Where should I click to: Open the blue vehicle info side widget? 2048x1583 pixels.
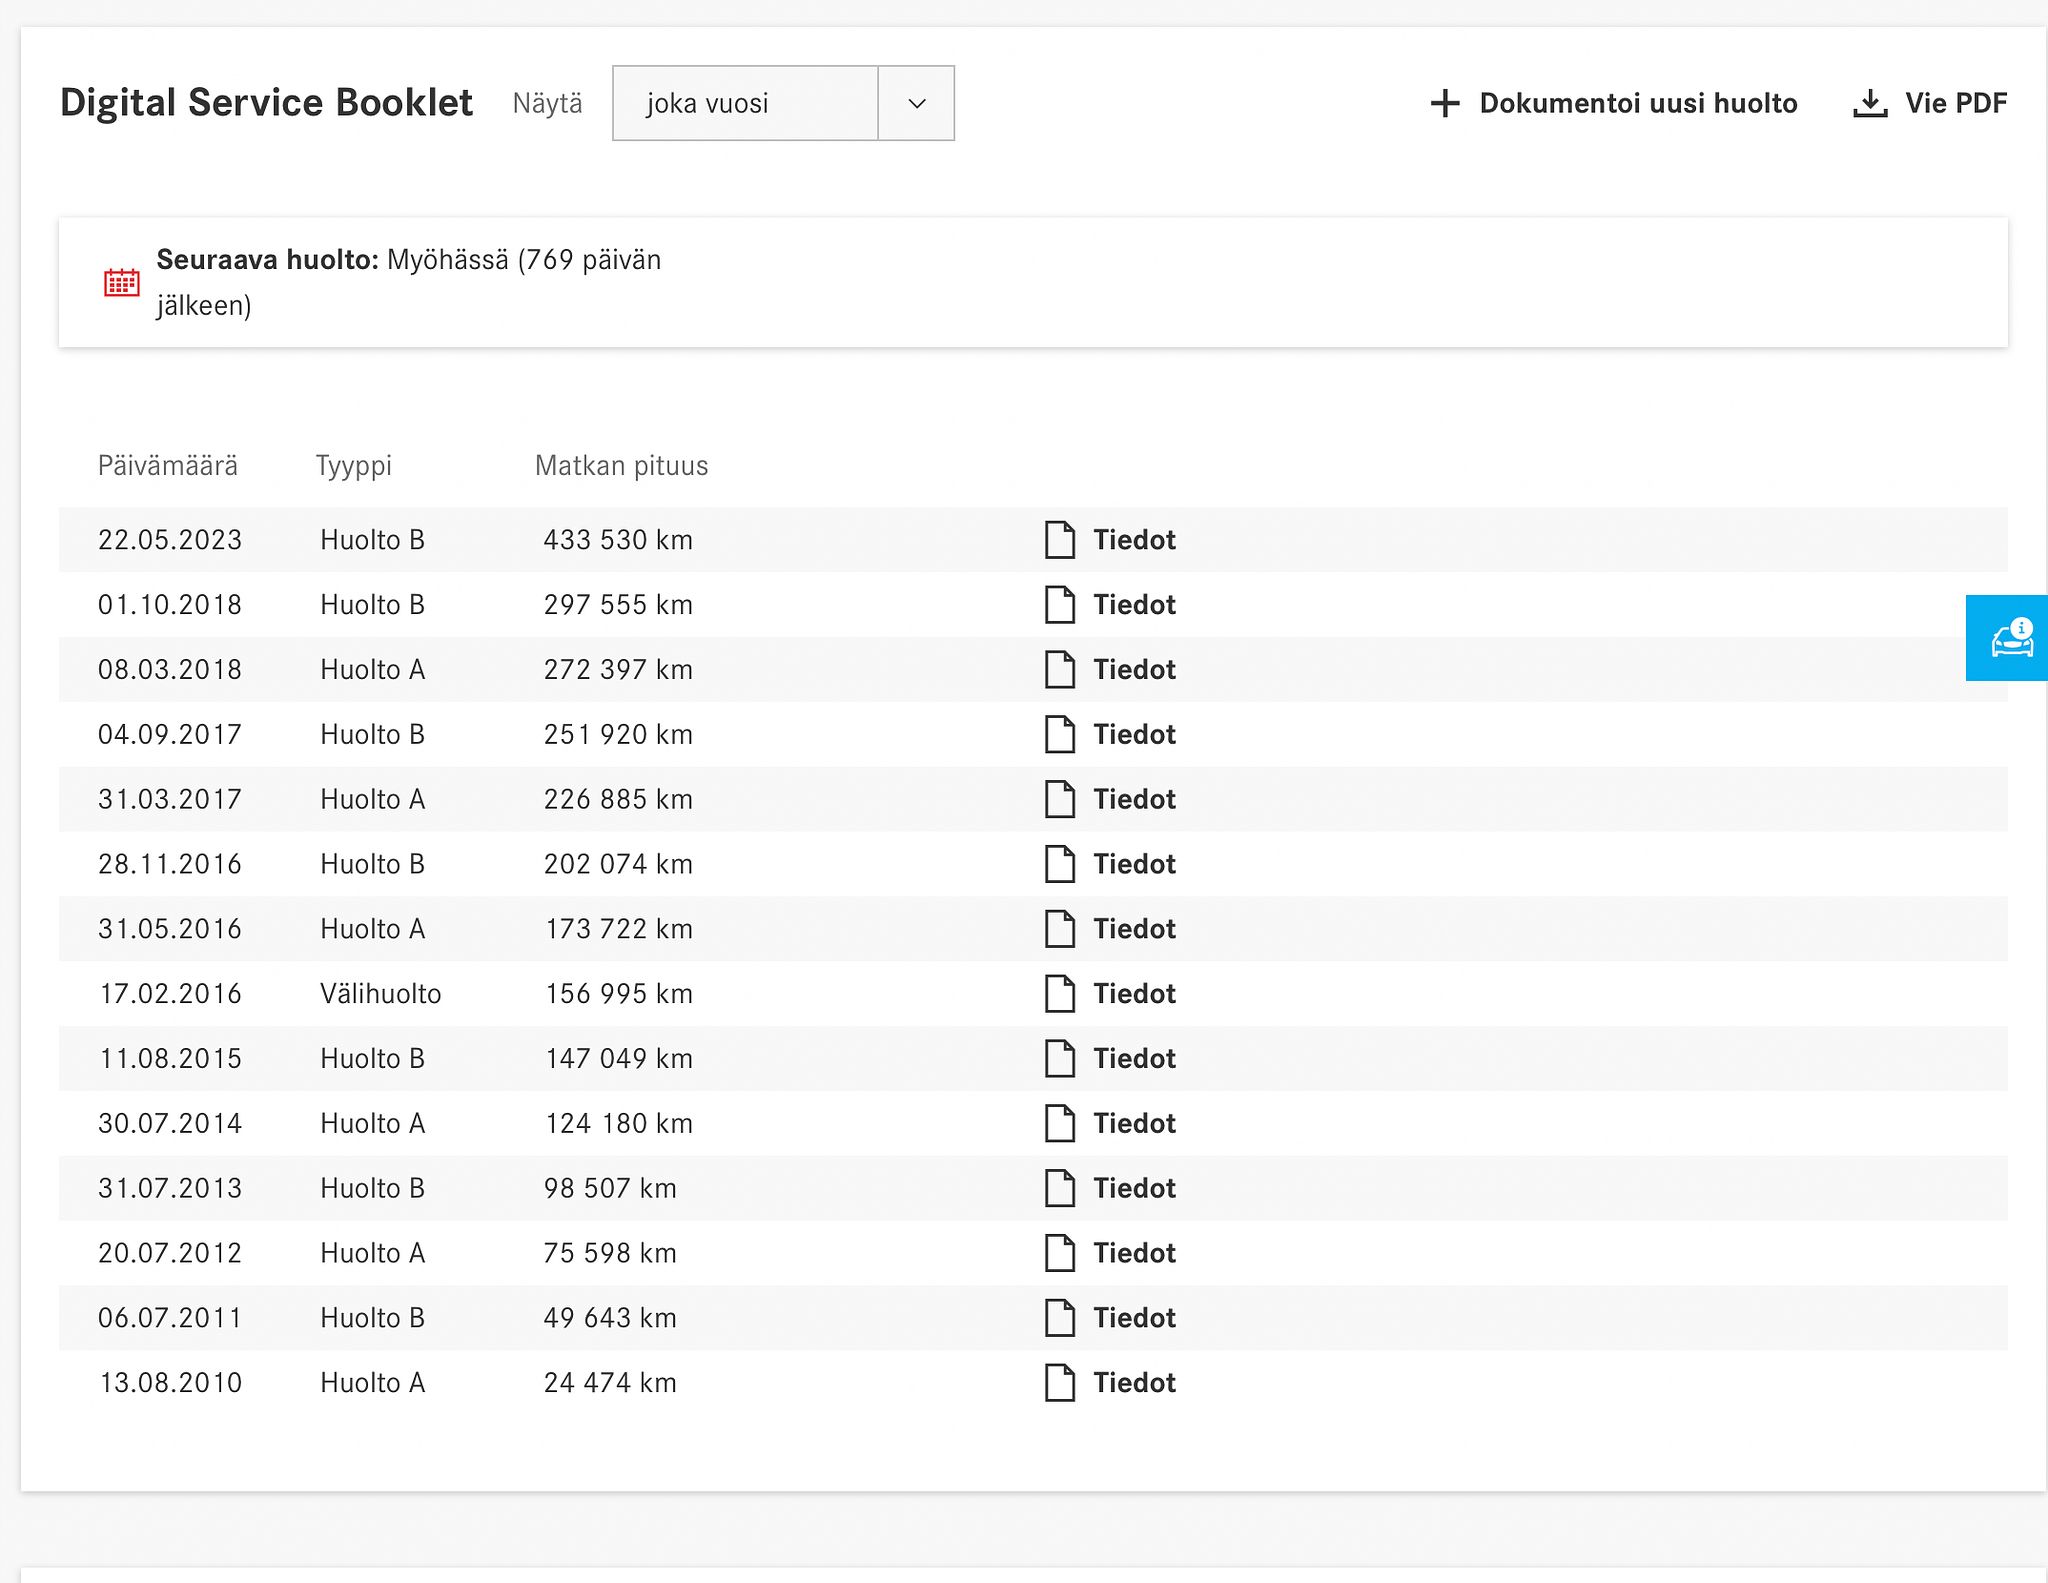[2007, 638]
